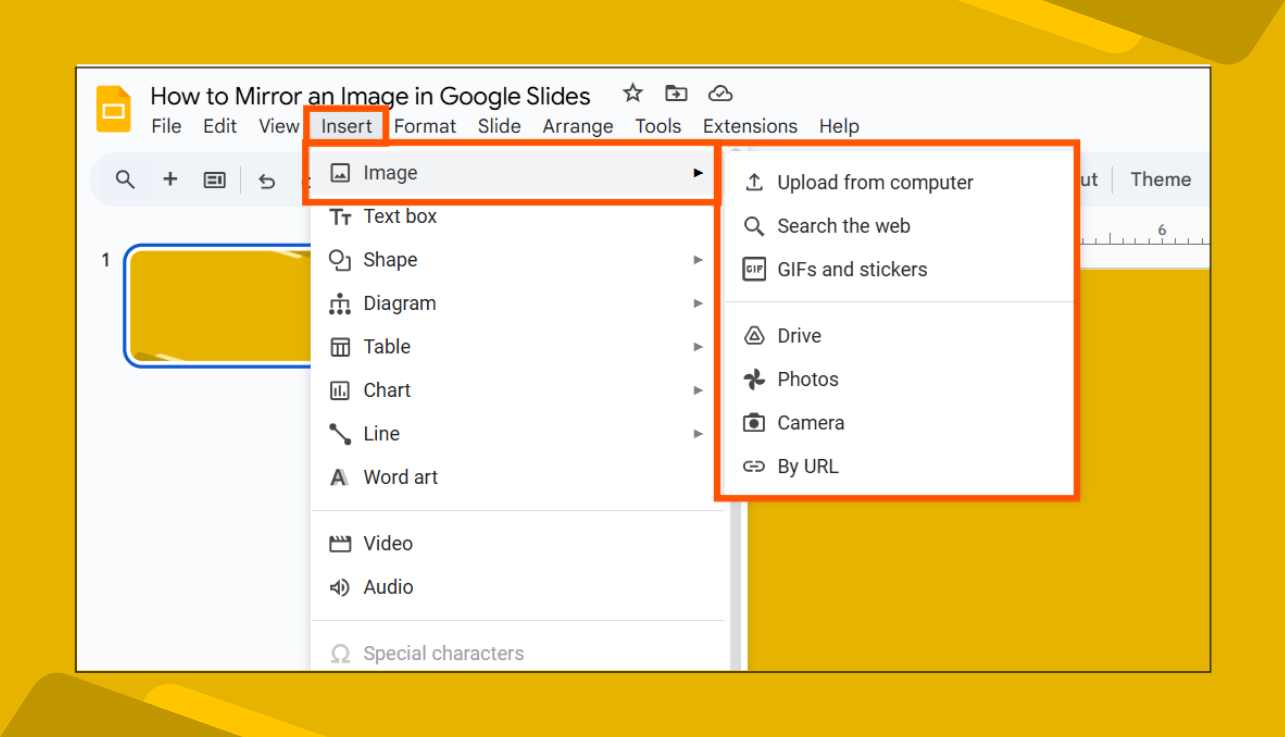Image resolution: width=1285 pixels, height=737 pixels.
Task: Select Upload from computer in Image submenu
Action: 874,182
